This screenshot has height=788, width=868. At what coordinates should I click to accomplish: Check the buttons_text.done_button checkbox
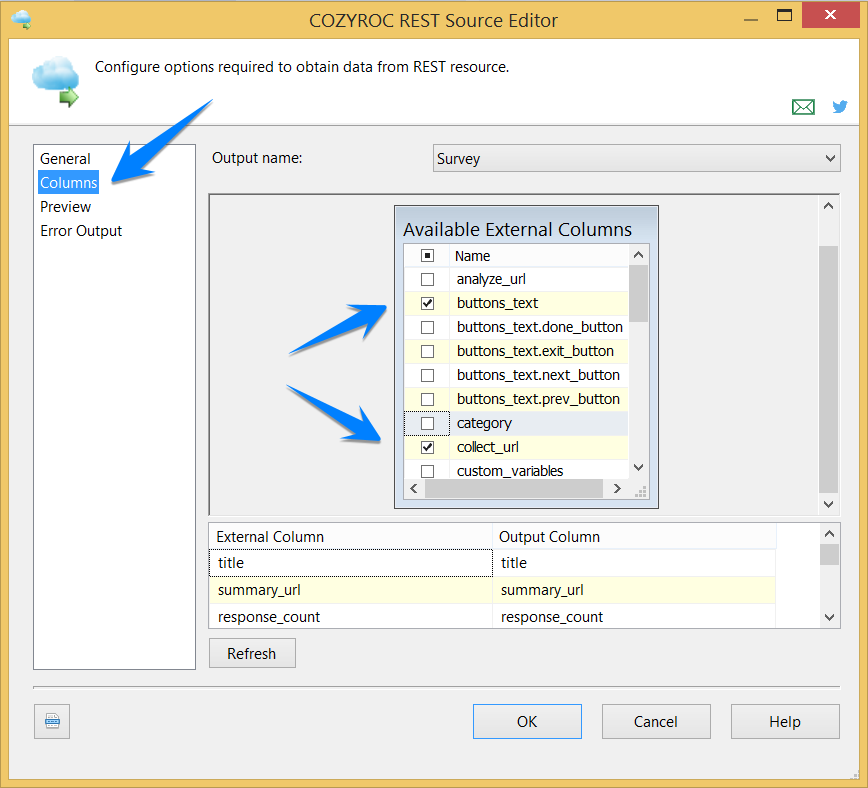(427, 327)
